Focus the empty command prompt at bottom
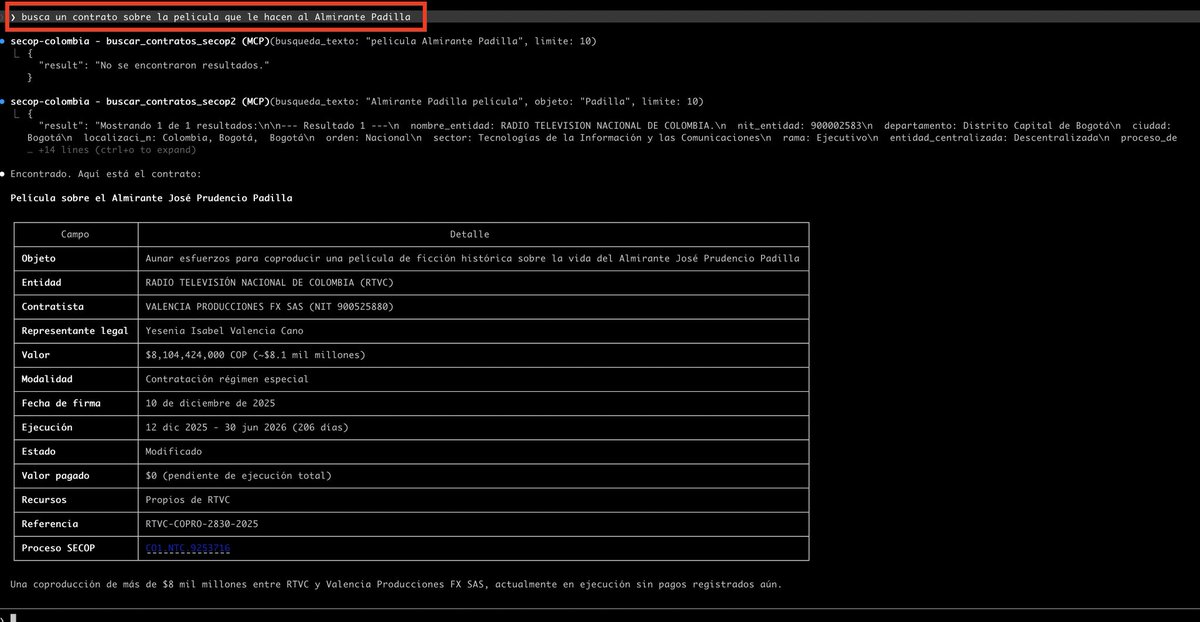 tap(600, 616)
